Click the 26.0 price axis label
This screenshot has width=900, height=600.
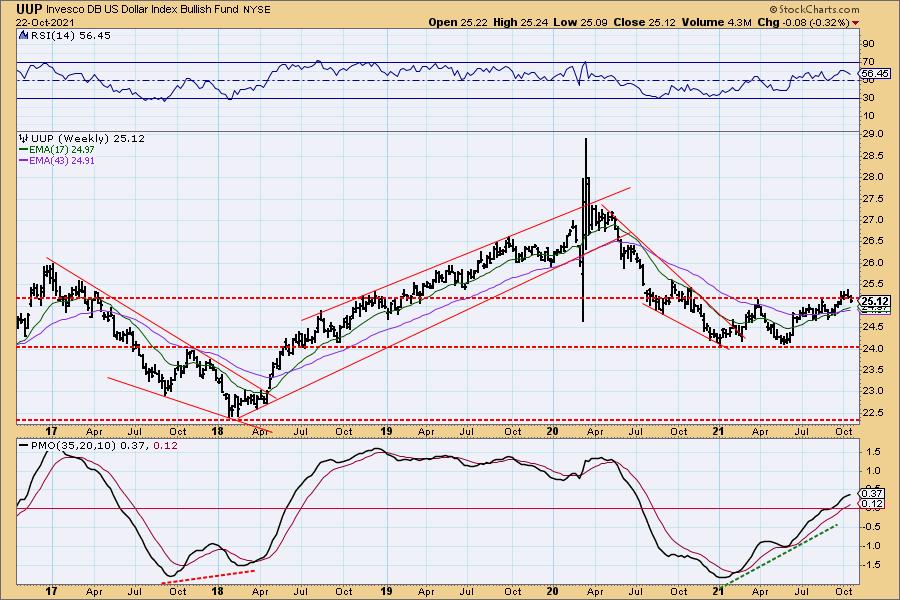[874, 263]
